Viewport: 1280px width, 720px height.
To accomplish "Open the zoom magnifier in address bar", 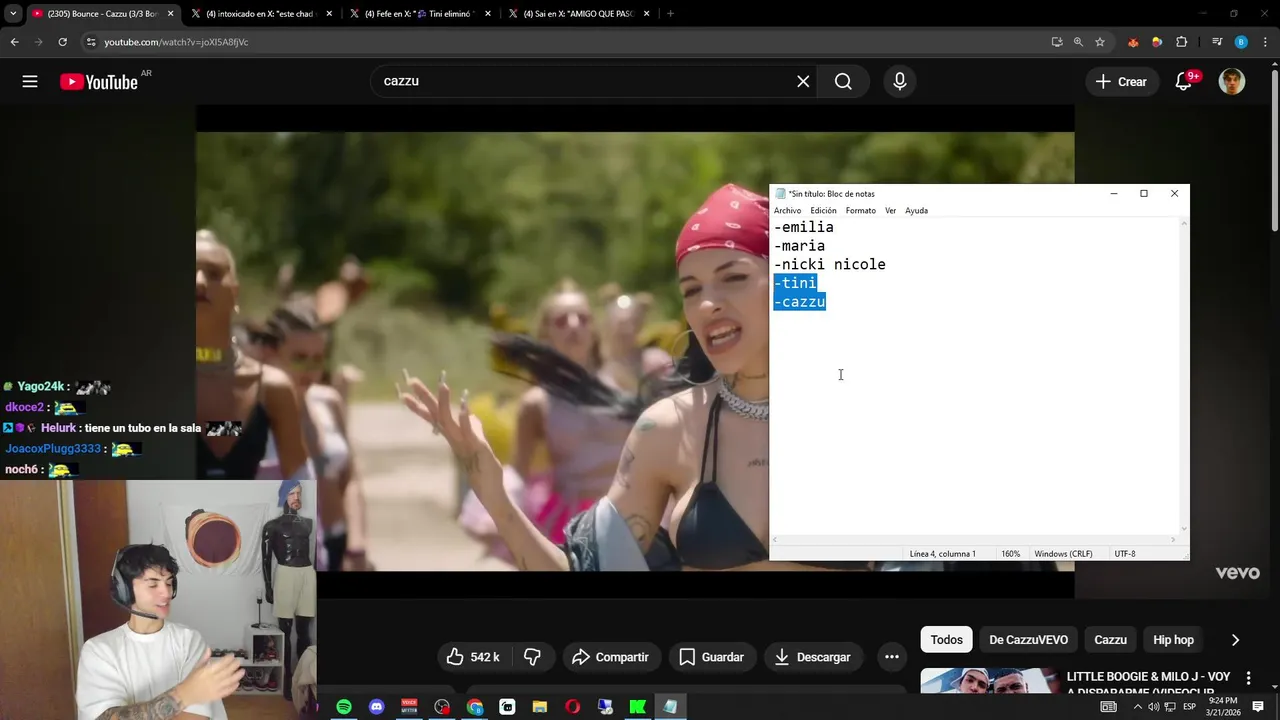I will [1078, 42].
